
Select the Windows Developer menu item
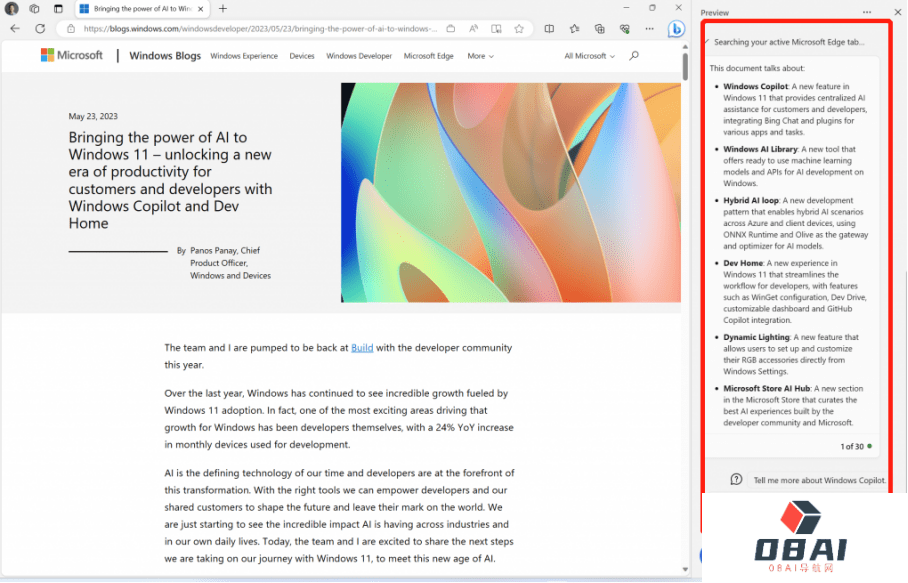pos(359,56)
